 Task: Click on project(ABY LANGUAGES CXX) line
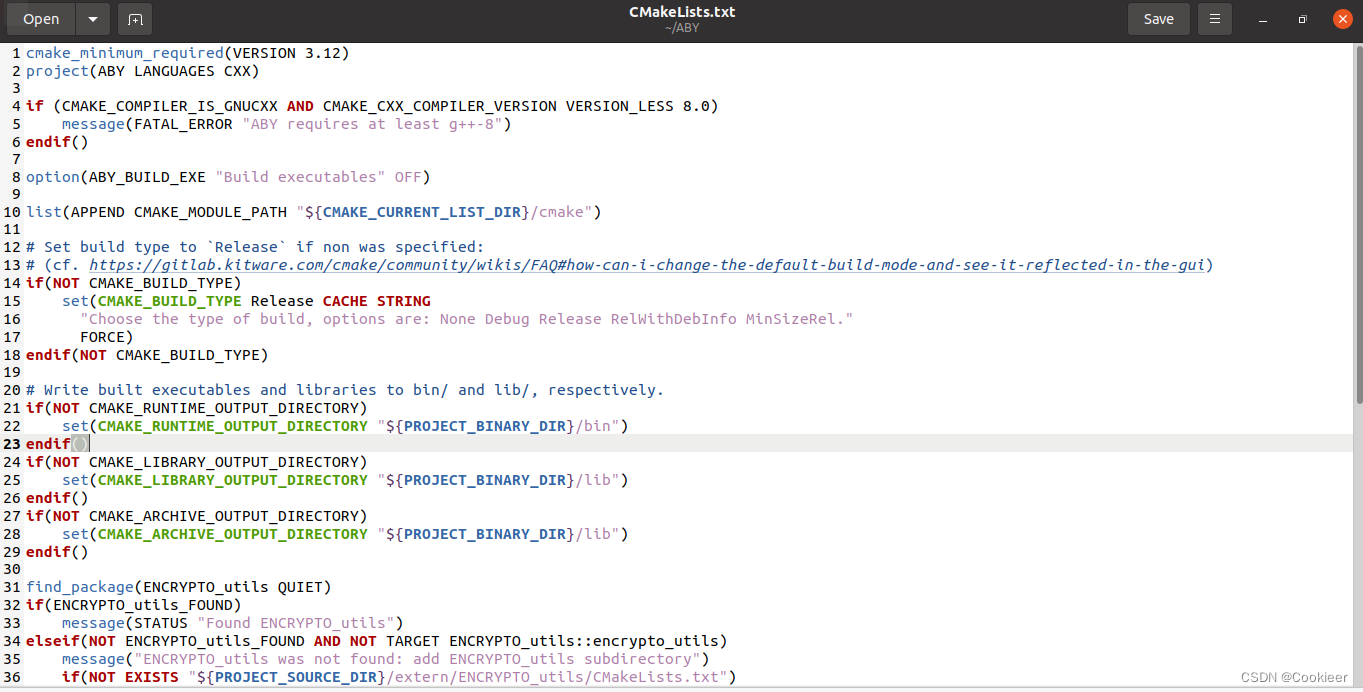pos(143,71)
